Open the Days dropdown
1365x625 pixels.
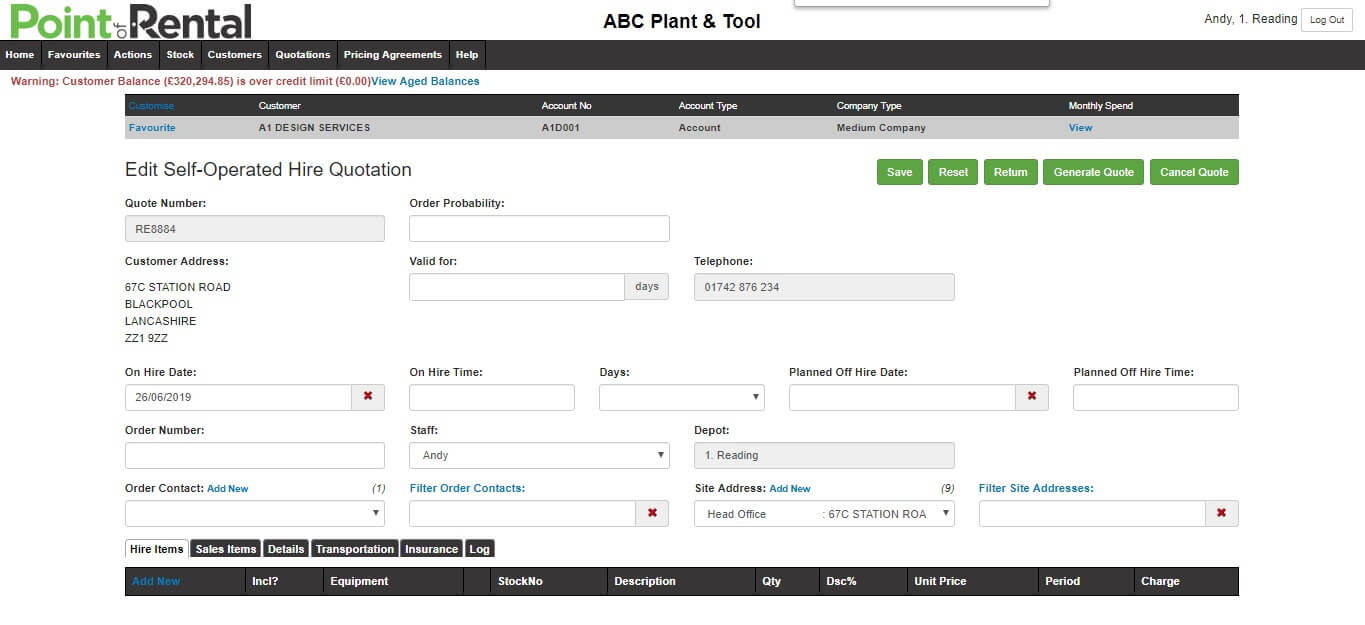pyautogui.click(x=682, y=397)
